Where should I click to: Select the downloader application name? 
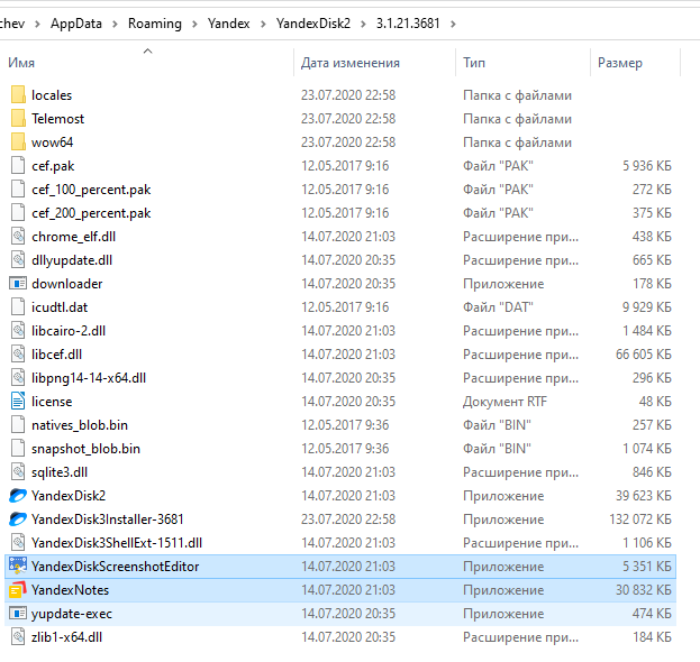[67, 284]
